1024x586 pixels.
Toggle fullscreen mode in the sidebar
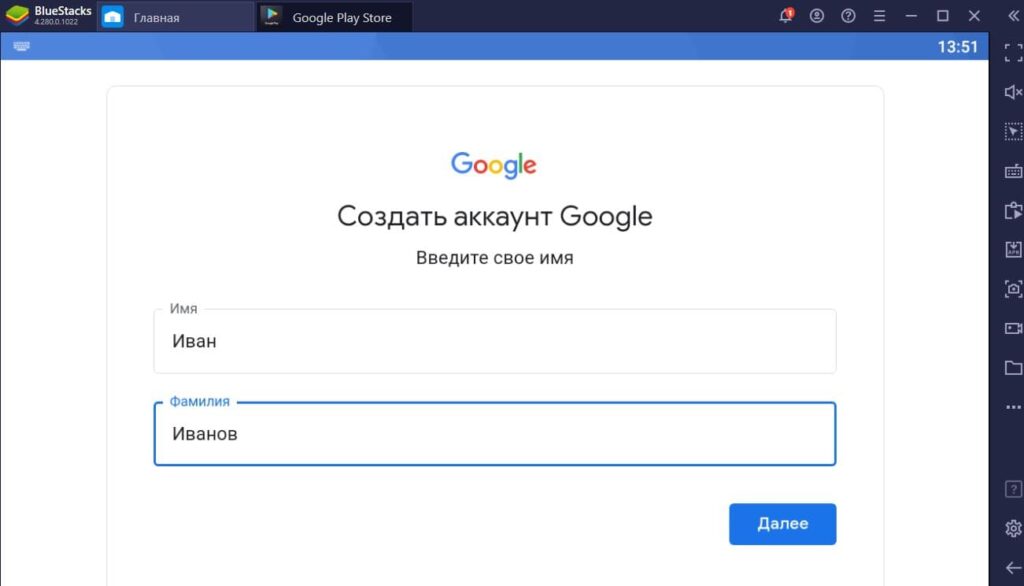[1012, 53]
